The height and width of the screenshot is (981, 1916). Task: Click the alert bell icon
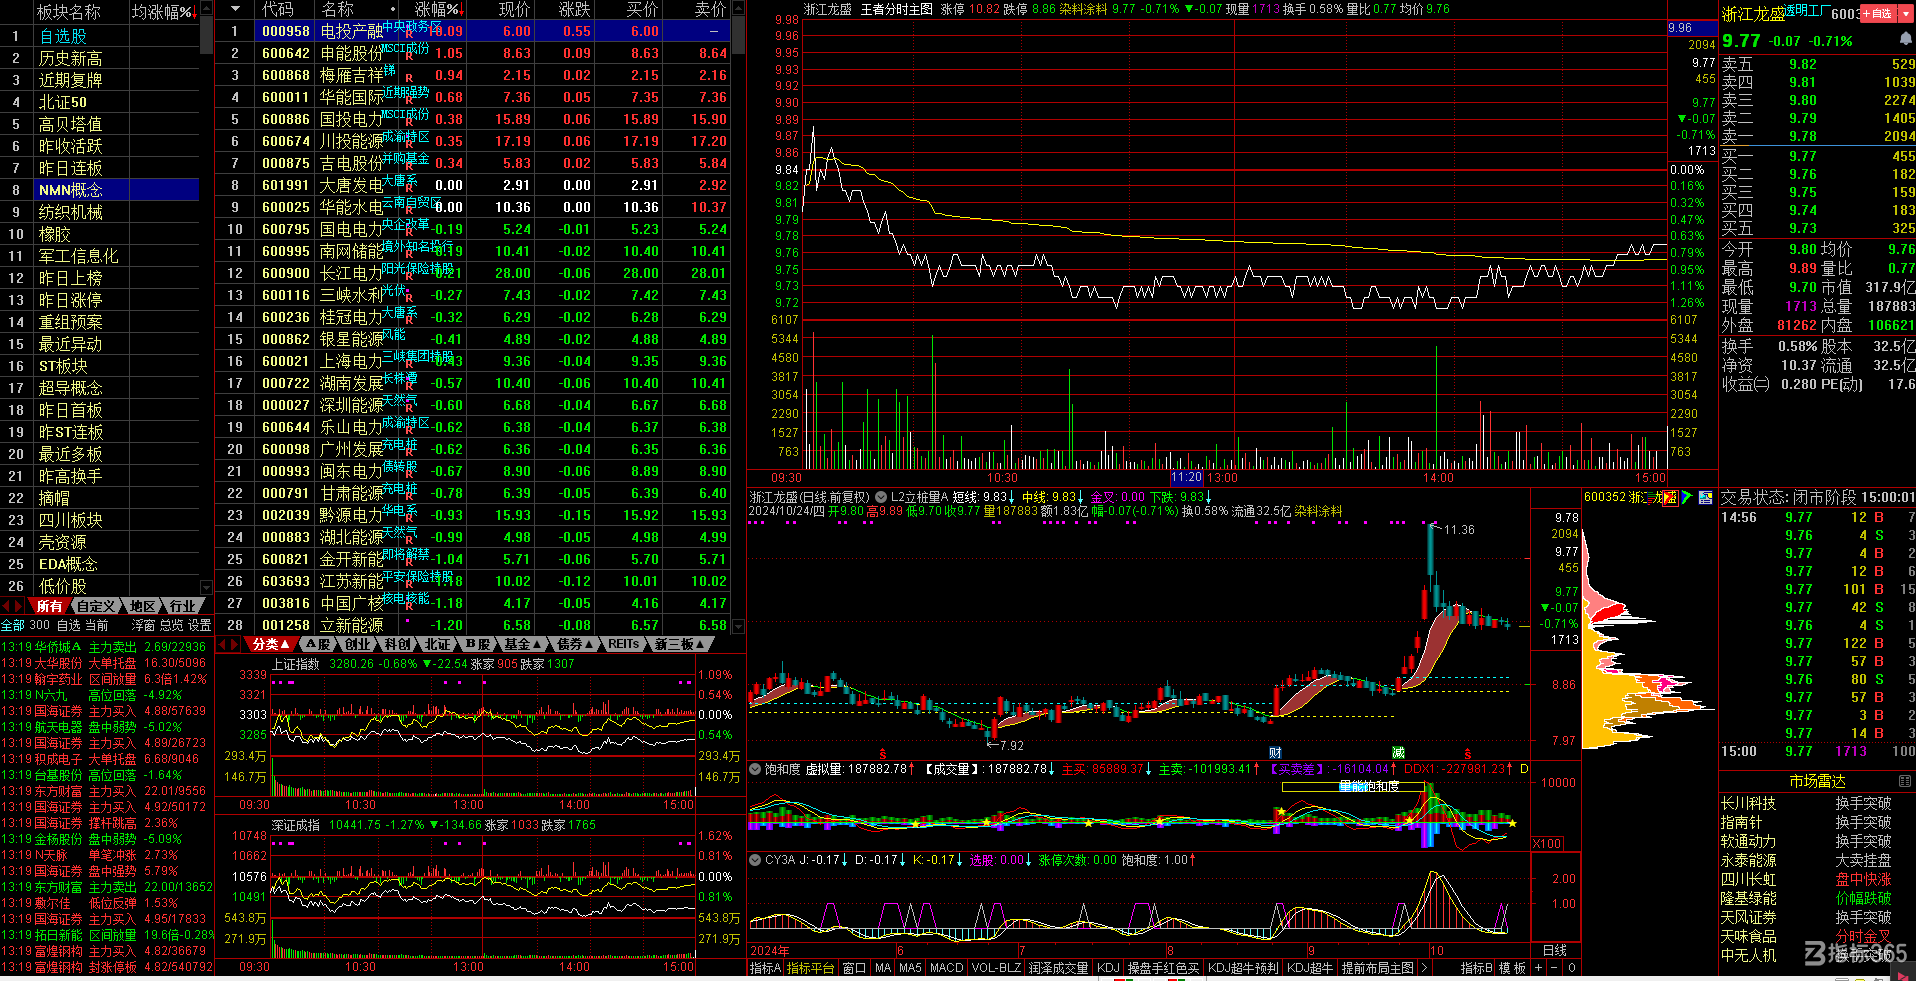[x=1906, y=39]
